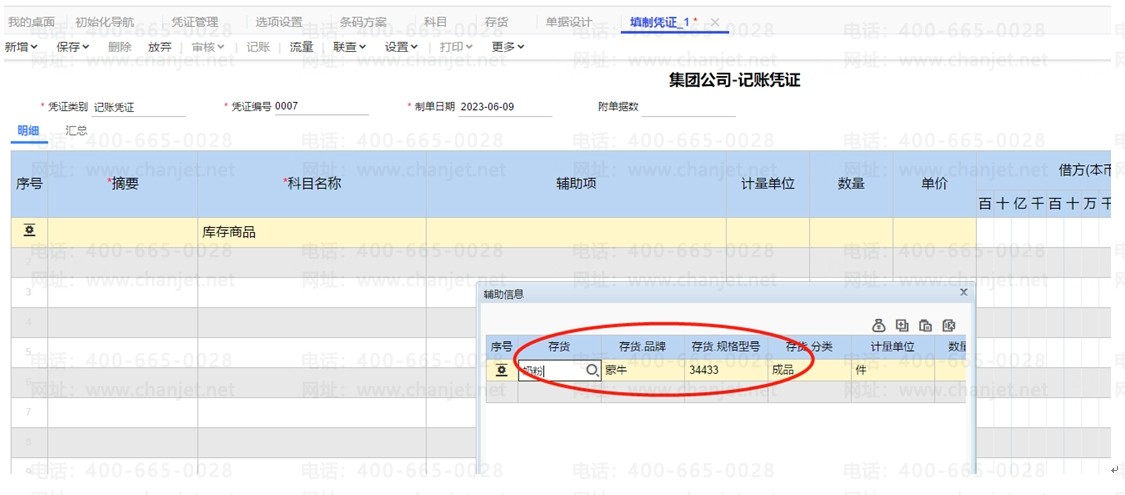The width and height of the screenshot is (1125, 495).
Task: Switch to the 初始化导航 tab
Action: 104,22
